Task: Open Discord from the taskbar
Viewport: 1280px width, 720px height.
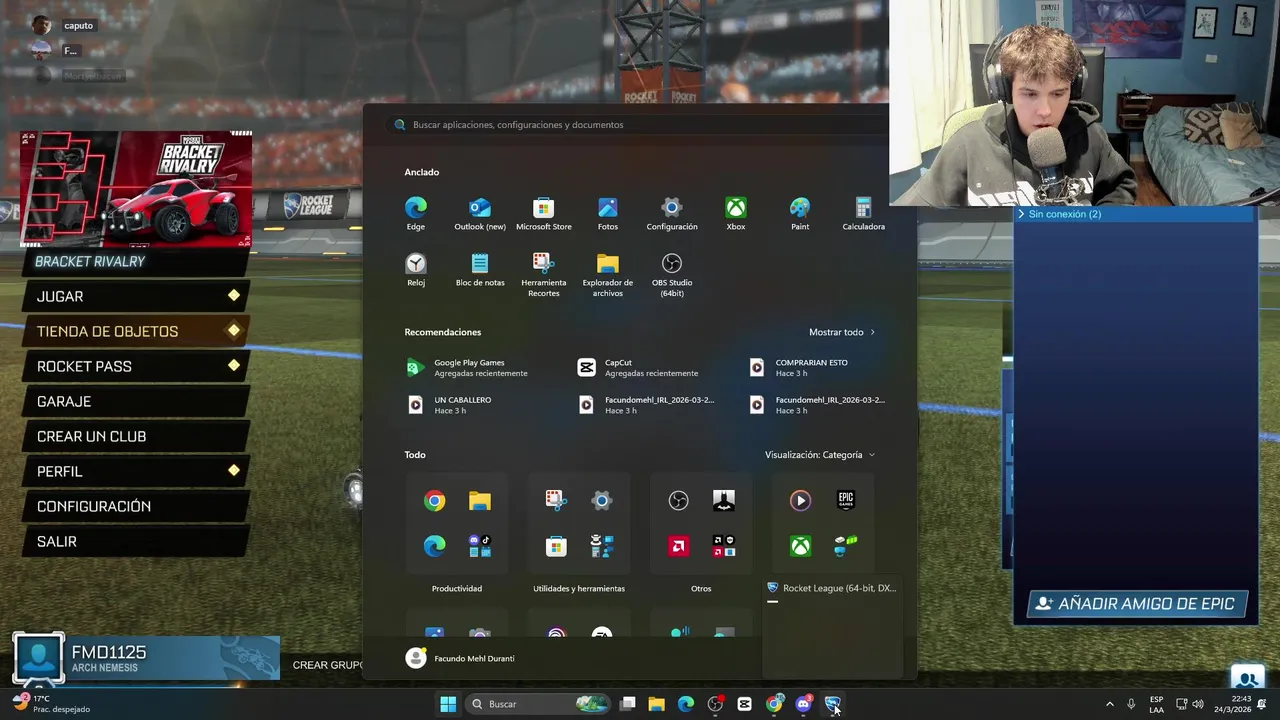Action: tap(803, 704)
